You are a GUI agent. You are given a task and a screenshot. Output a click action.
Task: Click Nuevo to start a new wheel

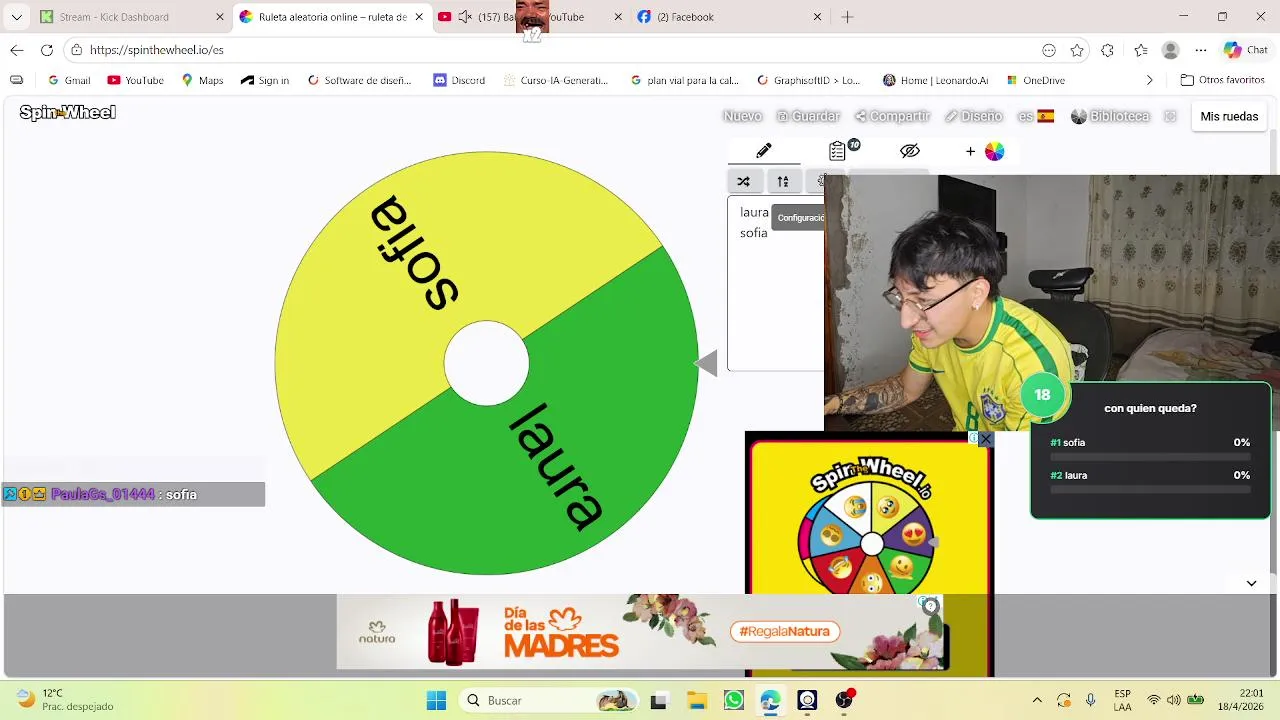tap(742, 116)
